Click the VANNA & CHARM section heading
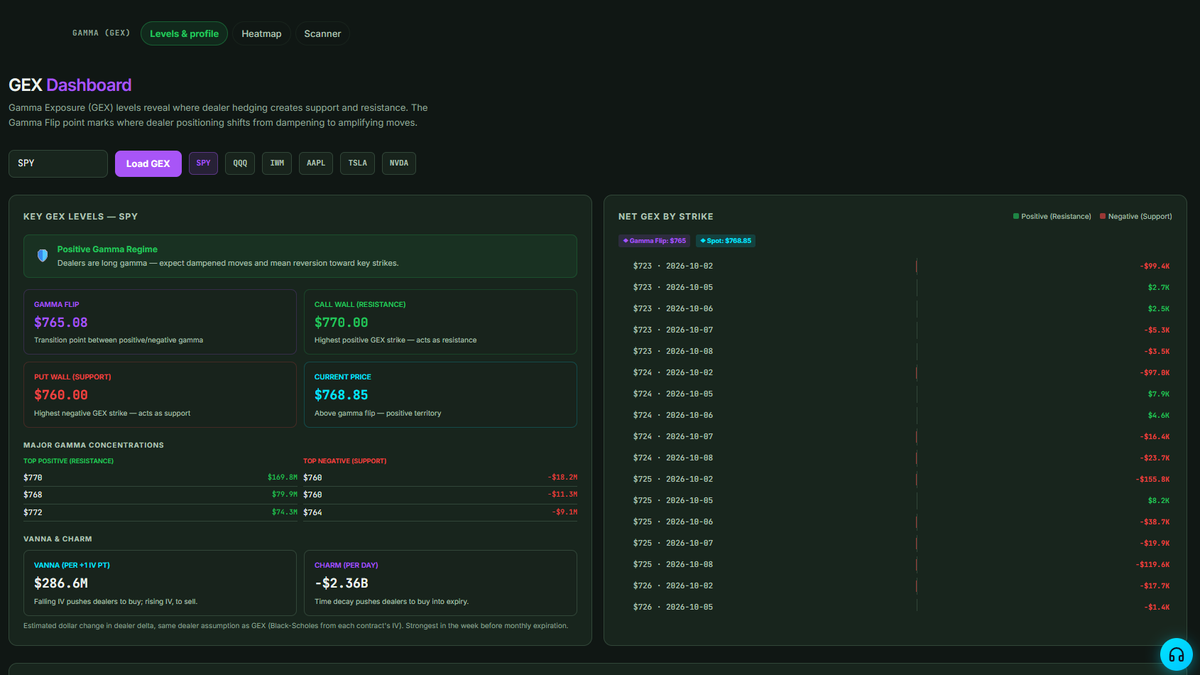1200x675 pixels. pyautogui.click(x=60, y=538)
